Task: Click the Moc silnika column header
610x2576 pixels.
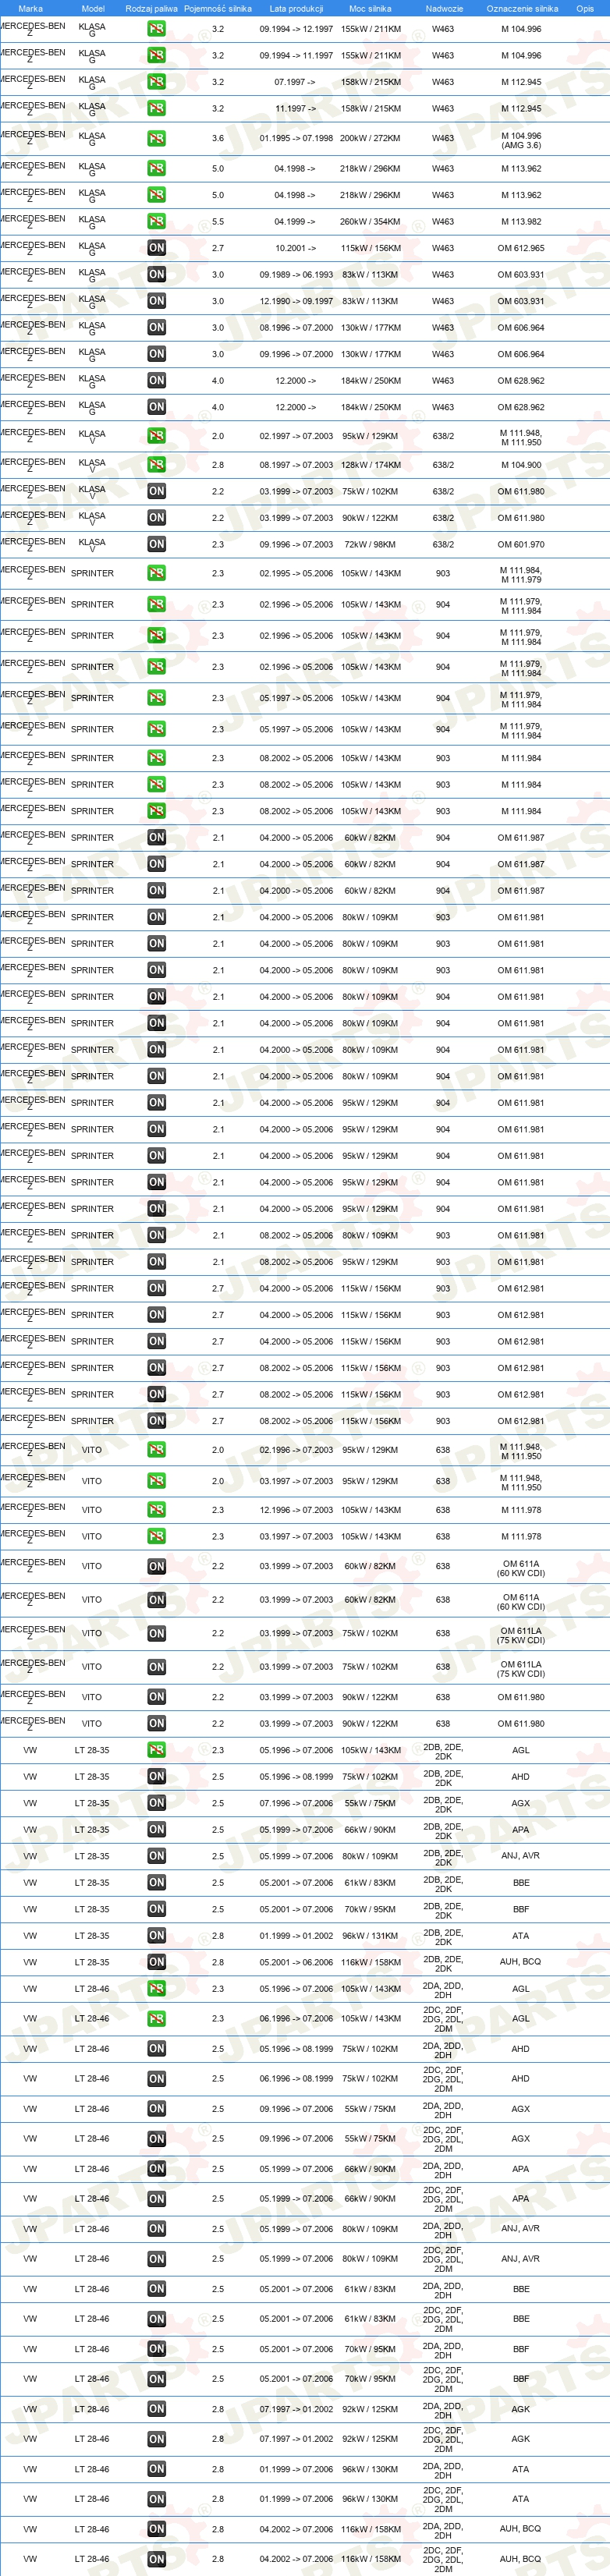Action: click(370, 8)
